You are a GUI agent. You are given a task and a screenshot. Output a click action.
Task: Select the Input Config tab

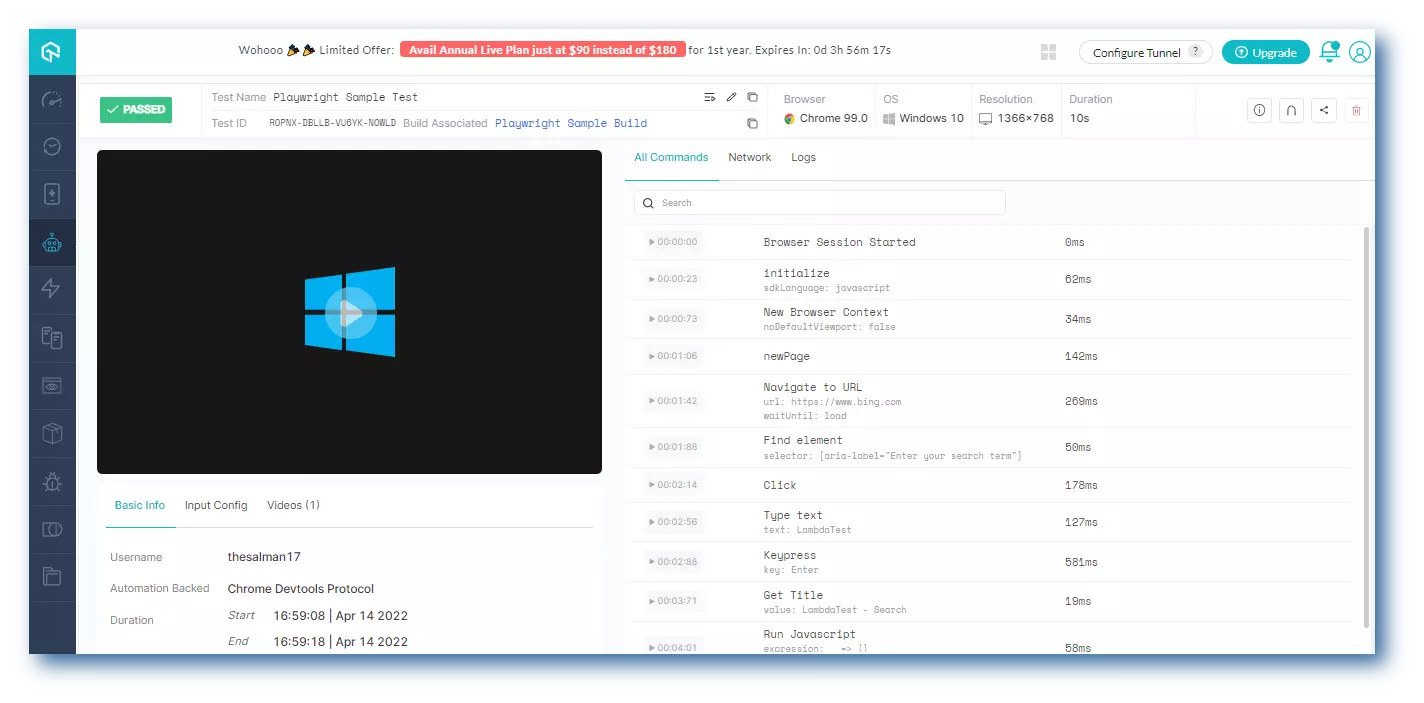[216, 505]
